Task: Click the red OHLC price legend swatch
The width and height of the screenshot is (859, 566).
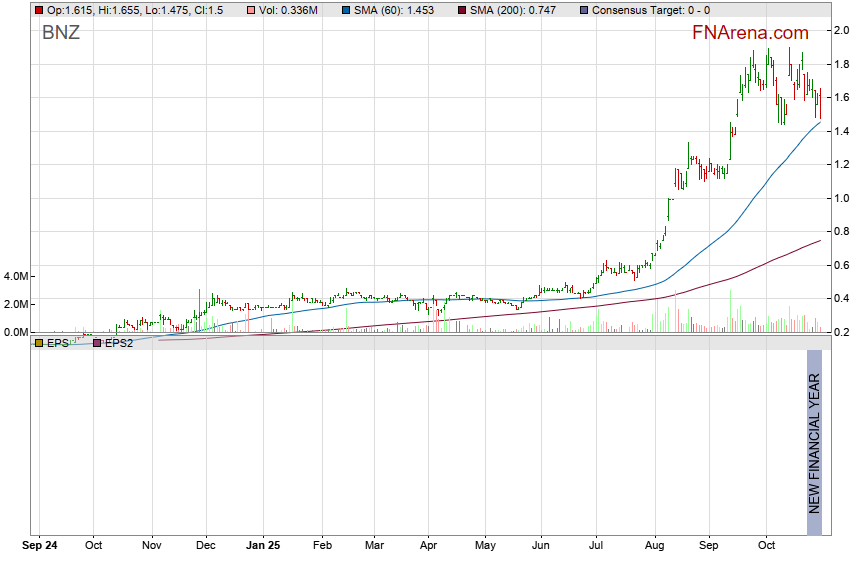Action: (x=38, y=10)
